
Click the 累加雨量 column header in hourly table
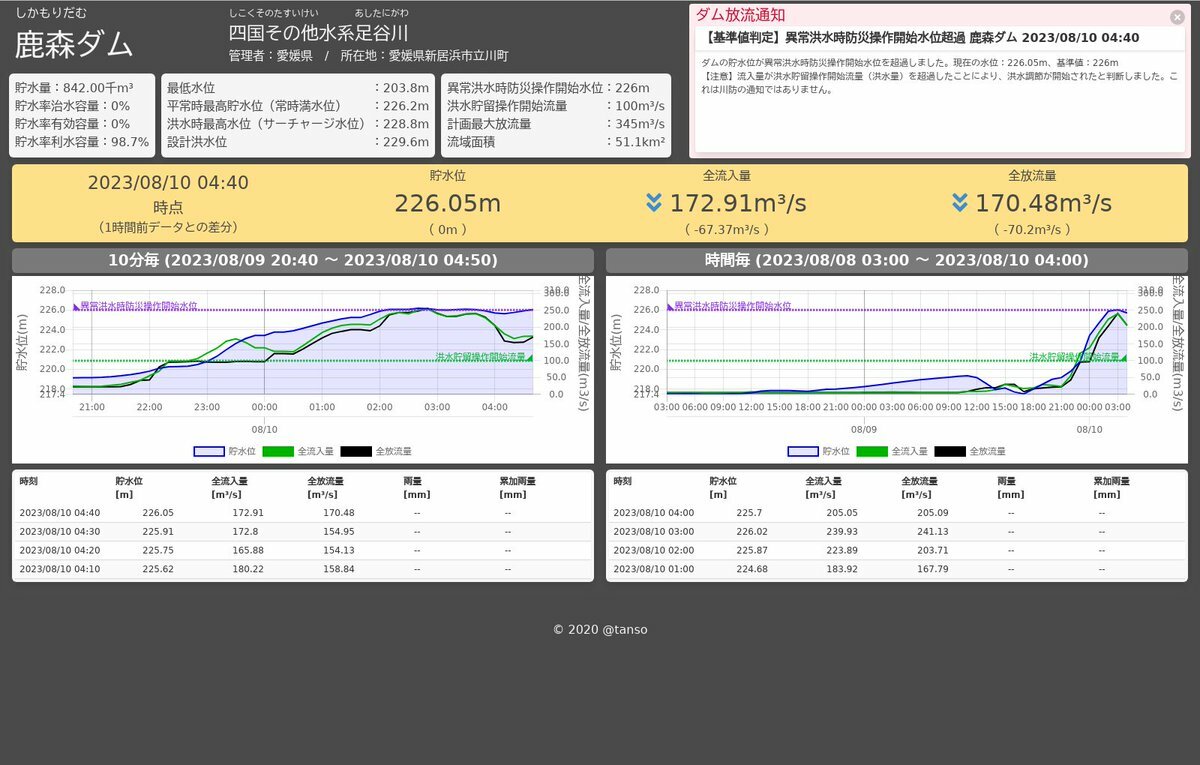(x=1114, y=487)
